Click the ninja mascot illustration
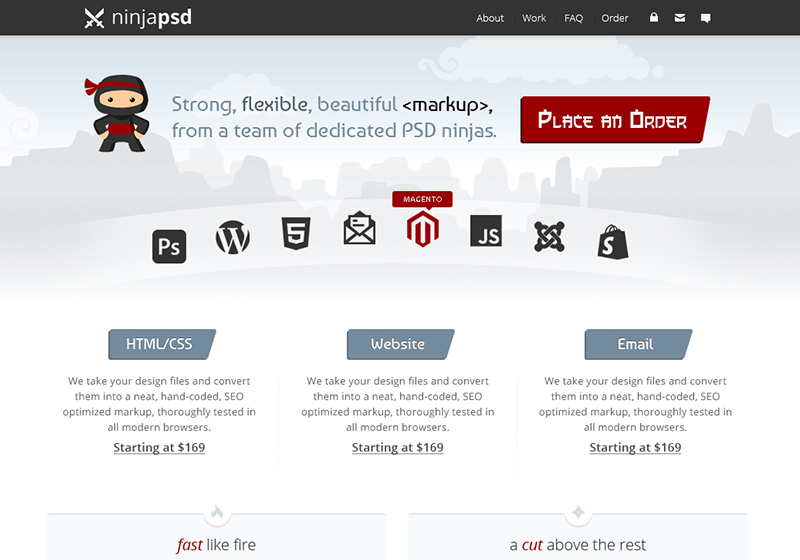Screen dimensions: 800x560 point(119,113)
